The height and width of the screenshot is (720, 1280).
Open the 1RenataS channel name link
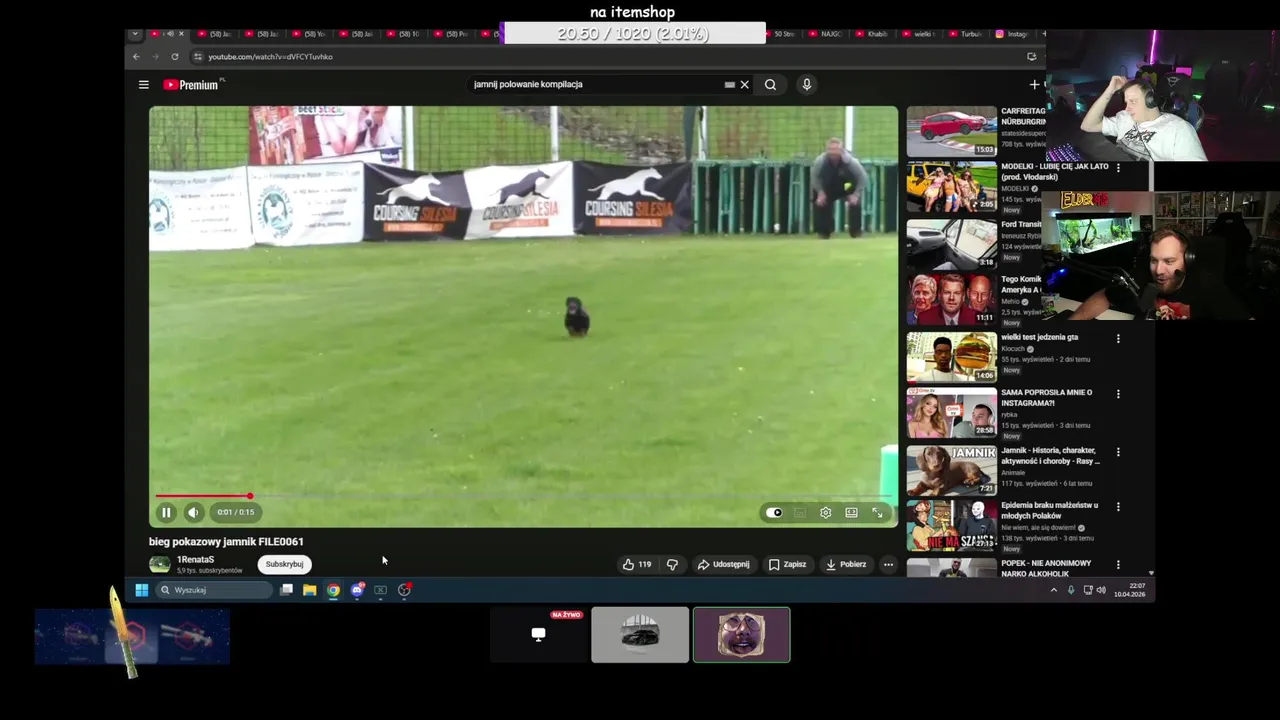point(195,560)
